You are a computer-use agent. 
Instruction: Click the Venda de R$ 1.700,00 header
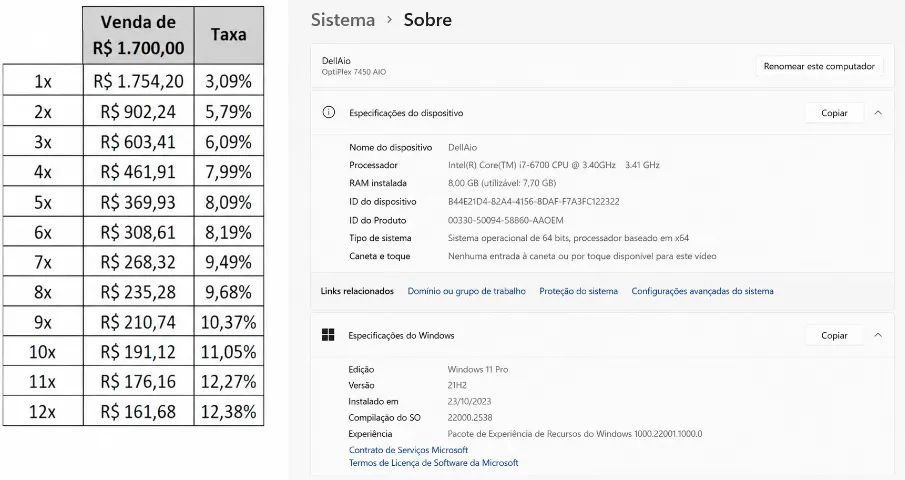139,35
